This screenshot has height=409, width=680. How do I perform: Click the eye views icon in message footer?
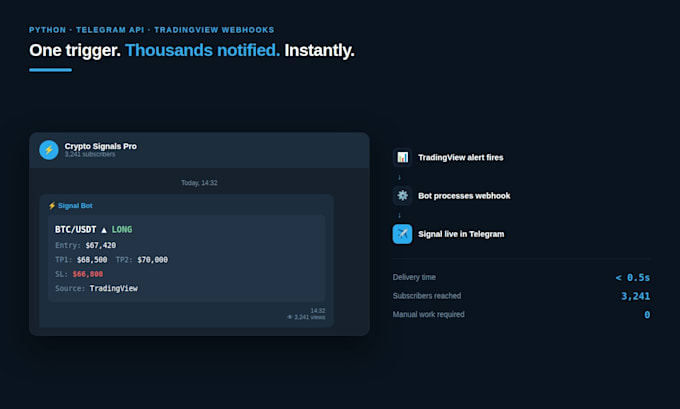pos(290,317)
